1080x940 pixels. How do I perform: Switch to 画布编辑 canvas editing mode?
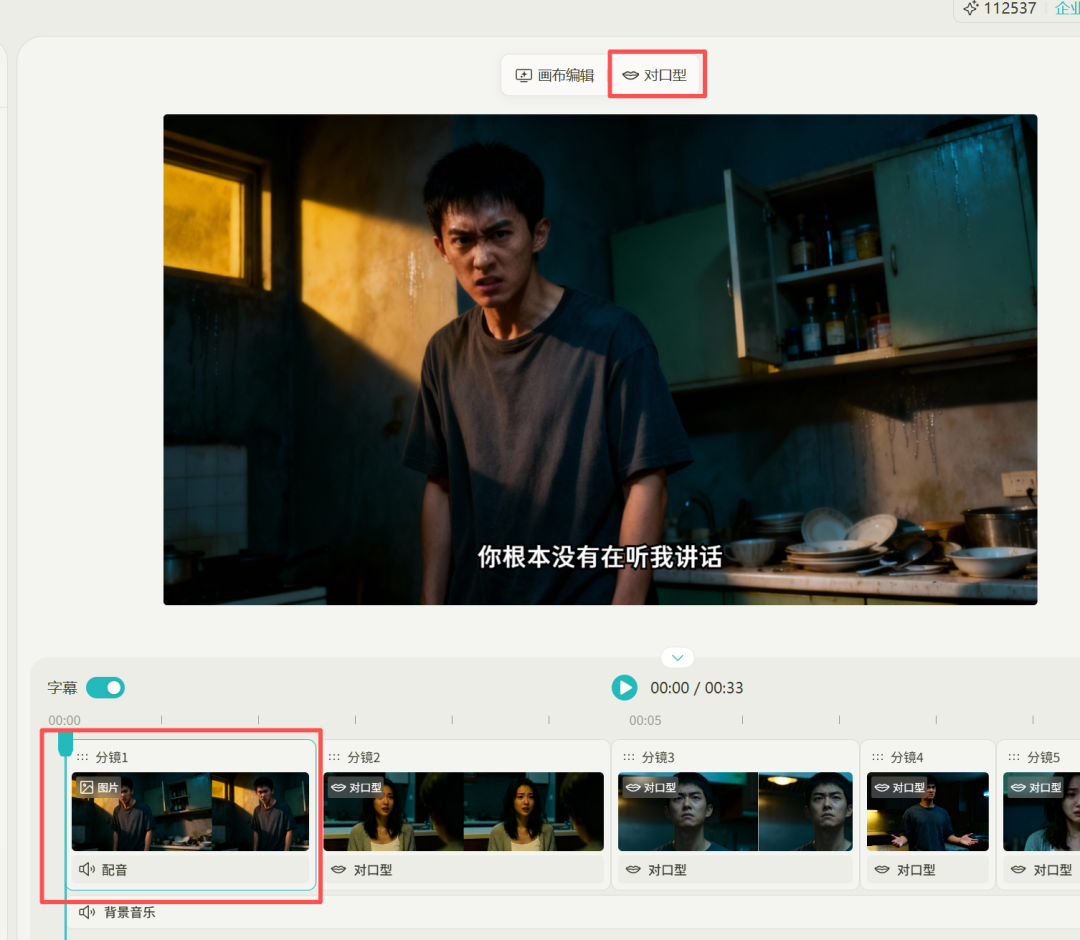coord(553,74)
